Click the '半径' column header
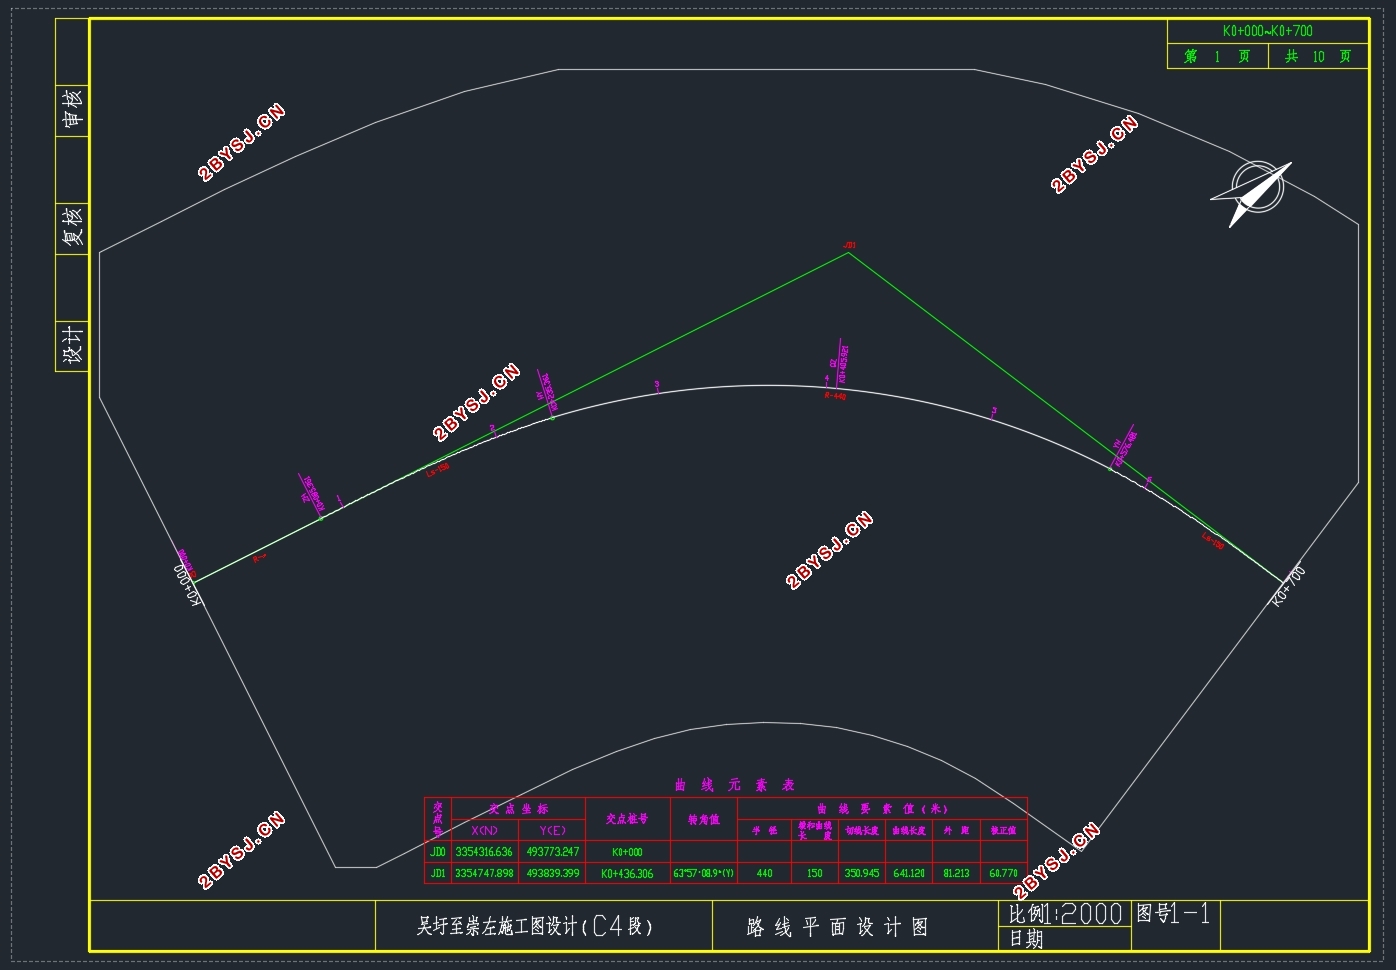 pyautogui.click(x=764, y=831)
